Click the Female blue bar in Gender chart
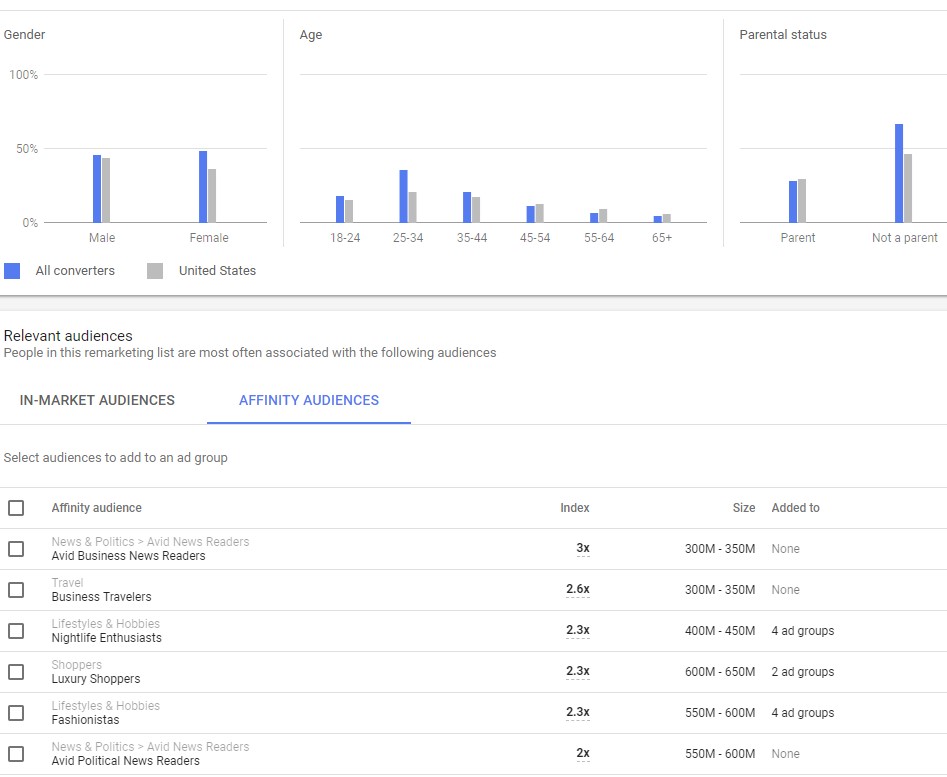This screenshot has height=777, width=947. pos(203,187)
